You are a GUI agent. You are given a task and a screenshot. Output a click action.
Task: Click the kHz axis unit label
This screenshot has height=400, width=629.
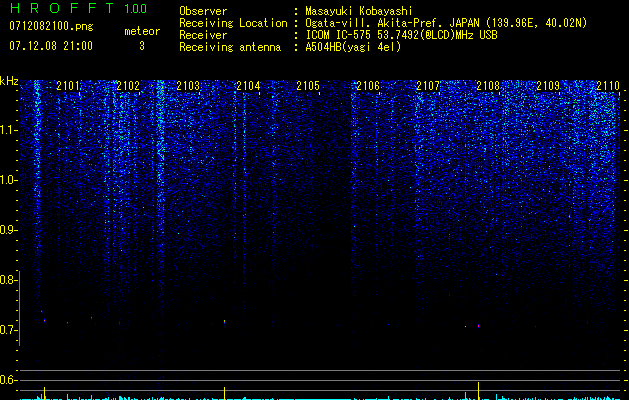click(9, 81)
